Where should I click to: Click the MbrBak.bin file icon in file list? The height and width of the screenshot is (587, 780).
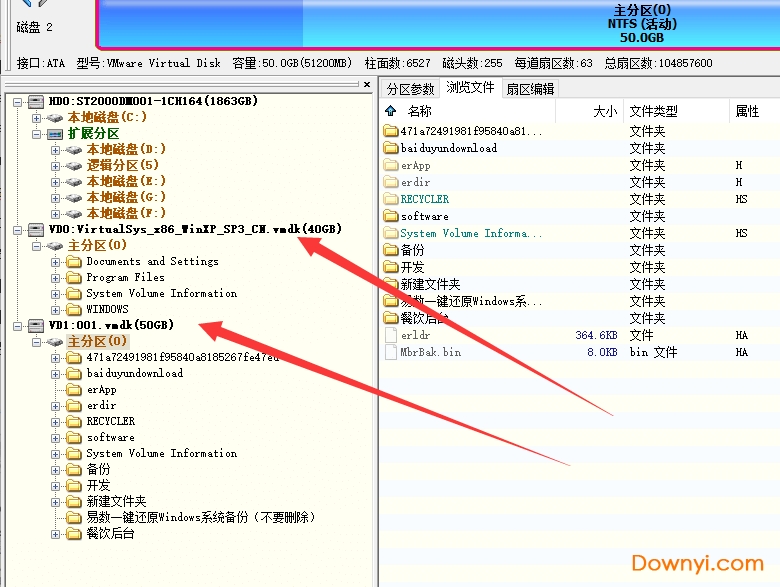coord(391,352)
